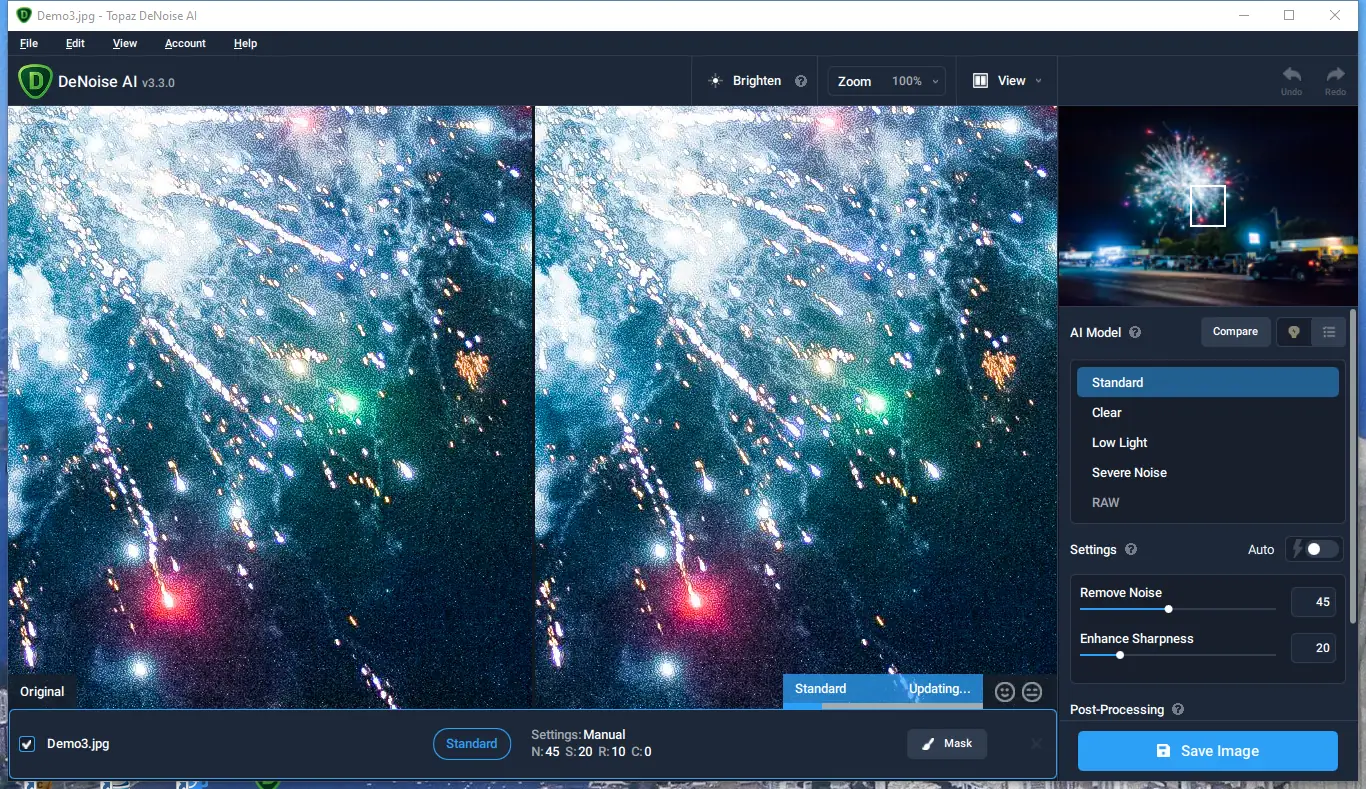Screen dimensions: 1366x789
Task: Click the 'Enhance Sharpness' label
Action: (x=1137, y=639)
